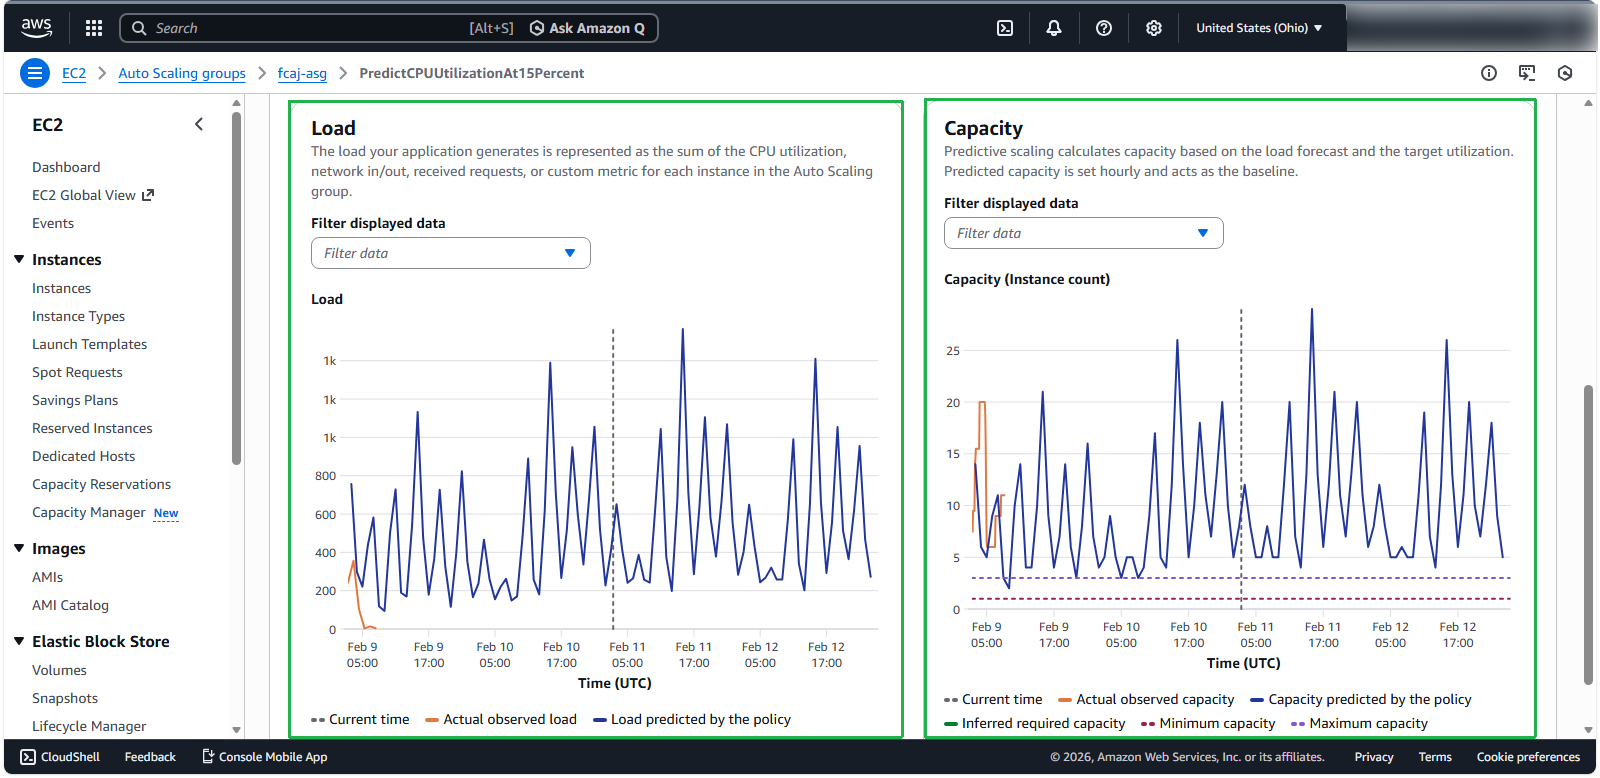Image resolution: width=1600 pixels, height=778 pixels.
Task: Open the AWS home logo
Action: pyautogui.click(x=36, y=28)
